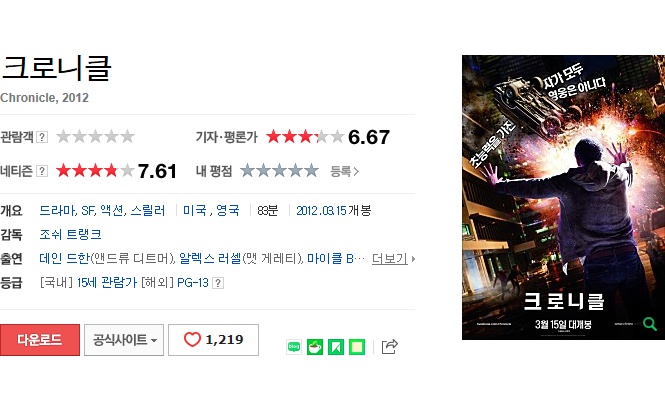Set my rating on 내 평점 stars
The height and width of the screenshot is (419, 665).
[279, 171]
